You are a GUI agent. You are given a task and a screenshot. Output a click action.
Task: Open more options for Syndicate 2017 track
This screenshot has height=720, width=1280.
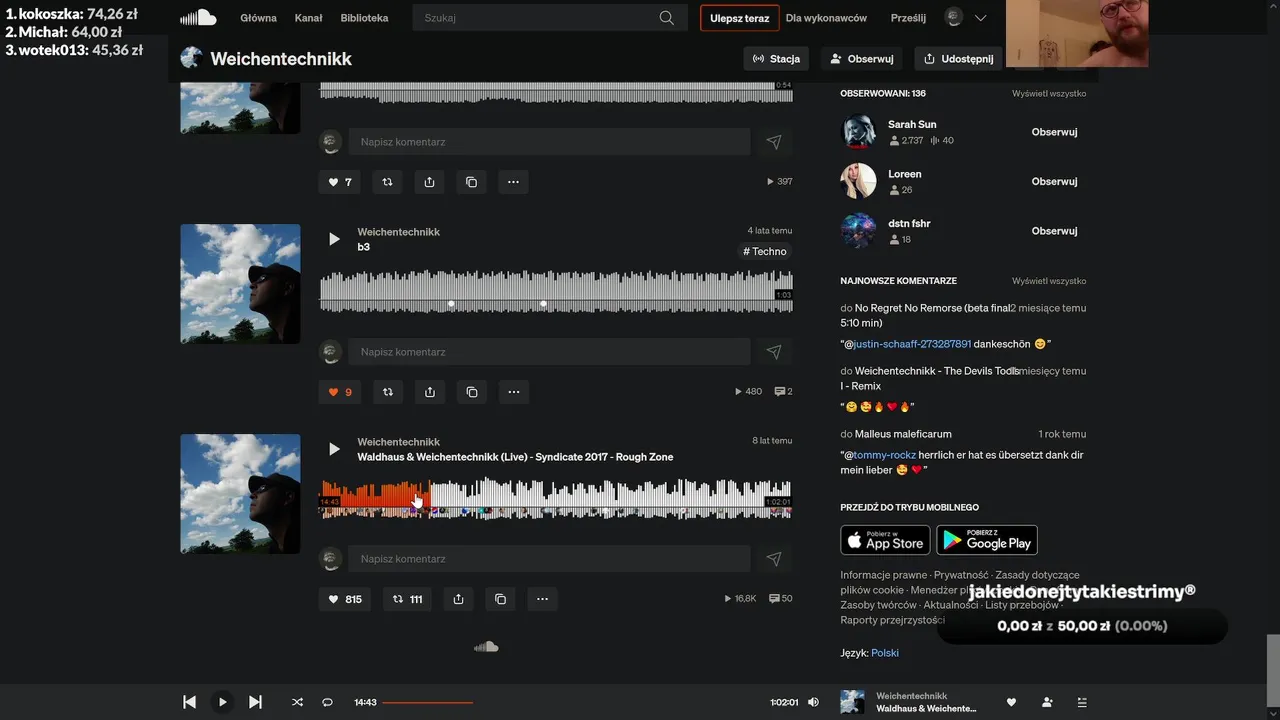[x=542, y=599]
